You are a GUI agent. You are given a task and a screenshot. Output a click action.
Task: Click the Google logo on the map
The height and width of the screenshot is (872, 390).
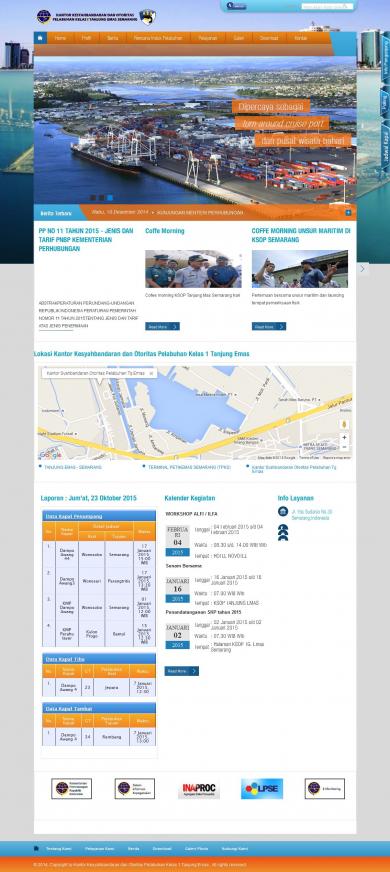(50, 455)
